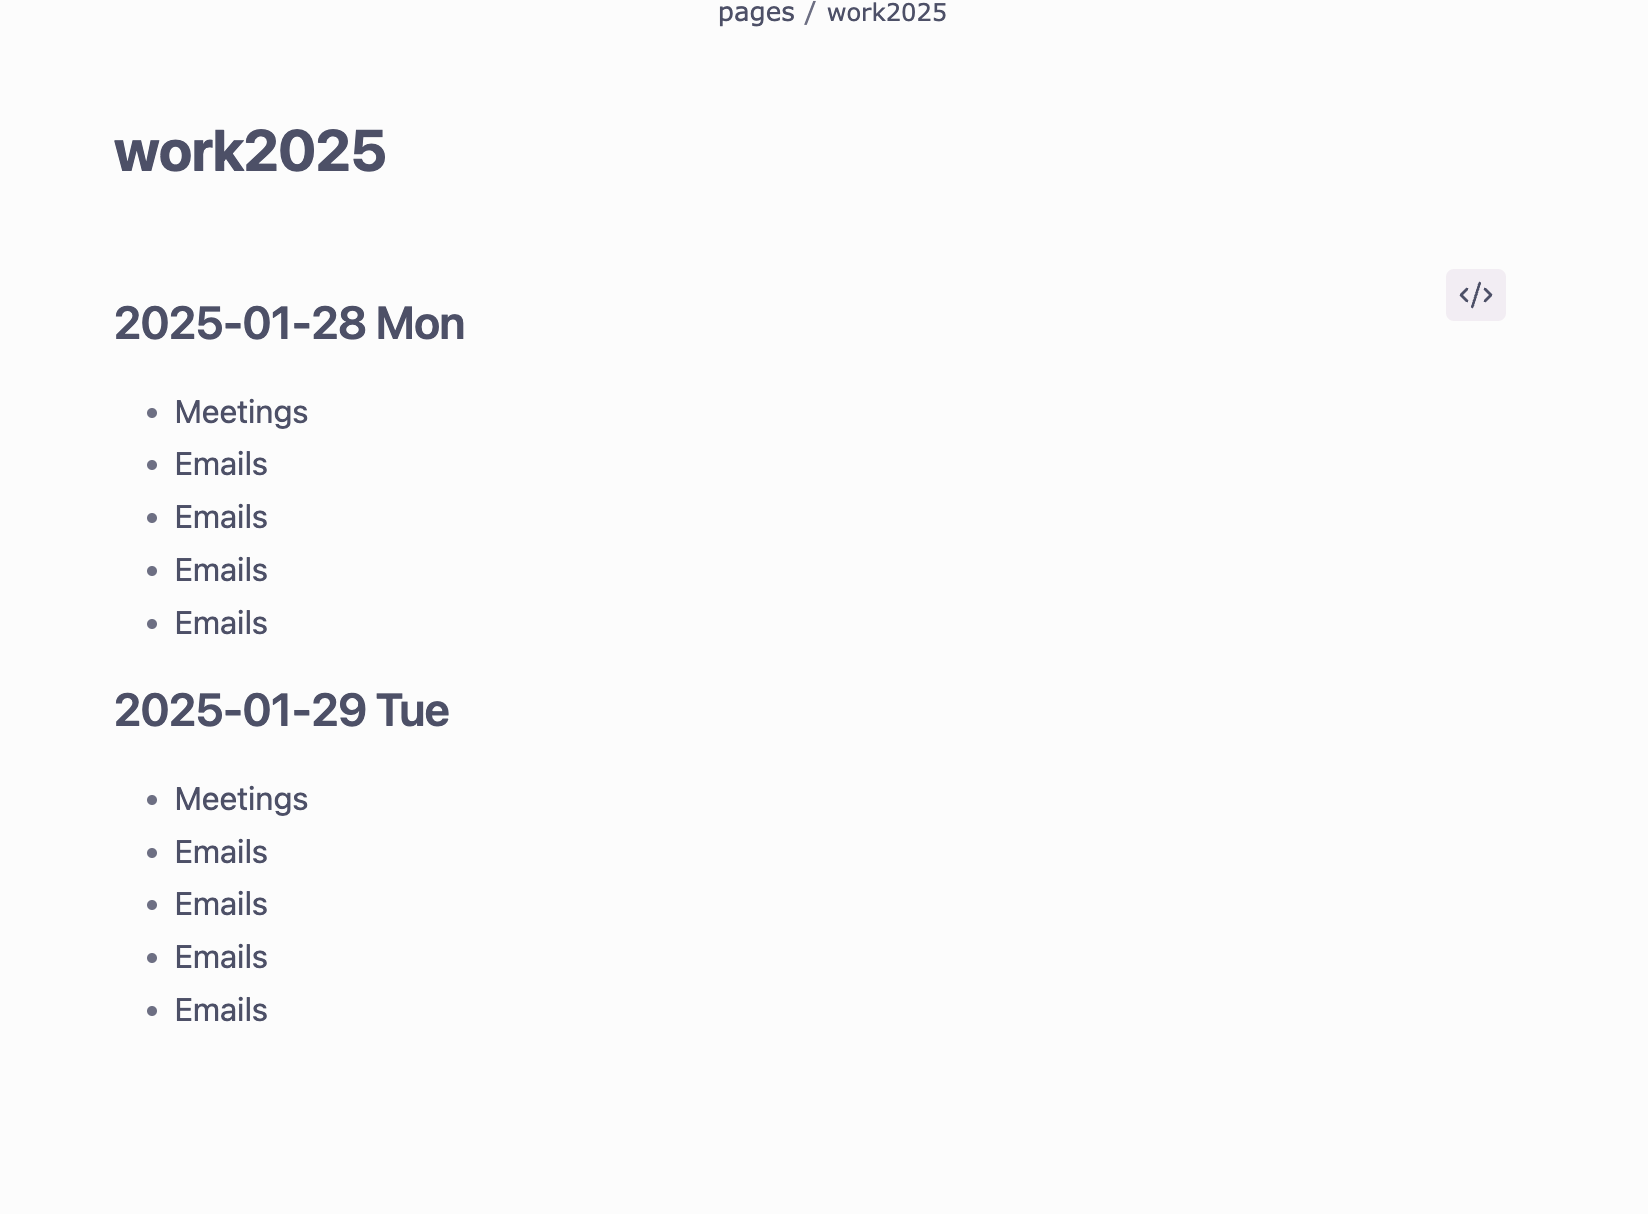This screenshot has height=1214, width=1648.
Task: Click third Emails item under 2025-01-29 Tue
Action: [x=221, y=958]
